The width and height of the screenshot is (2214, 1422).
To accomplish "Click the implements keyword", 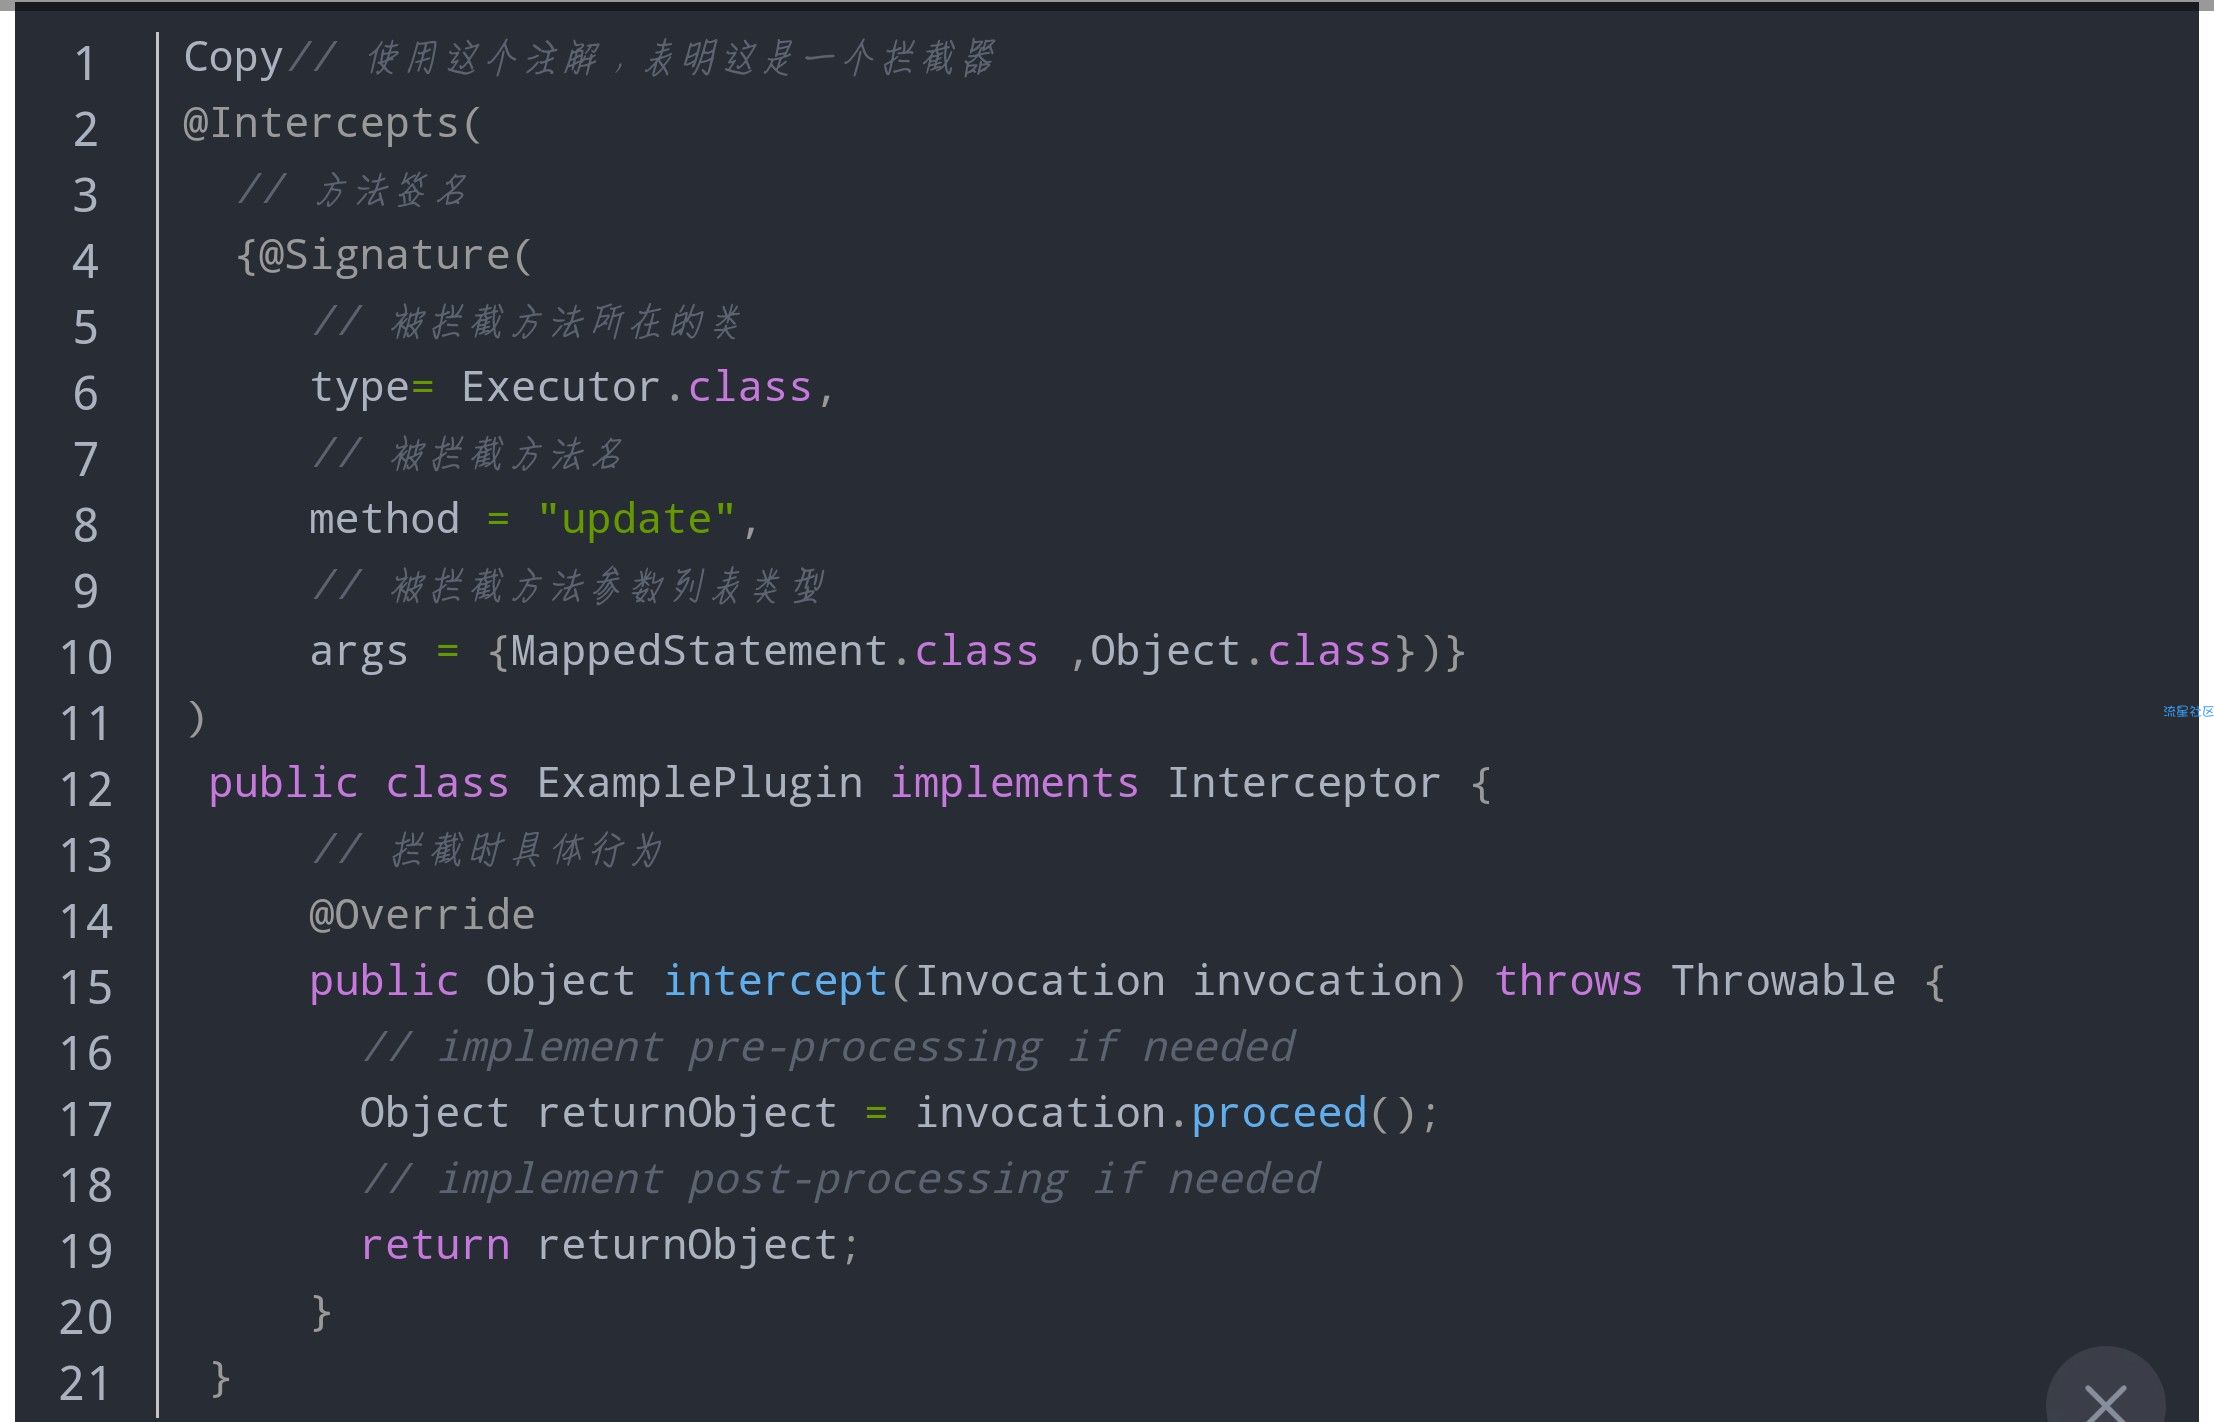I will click(x=1014, y=783).
